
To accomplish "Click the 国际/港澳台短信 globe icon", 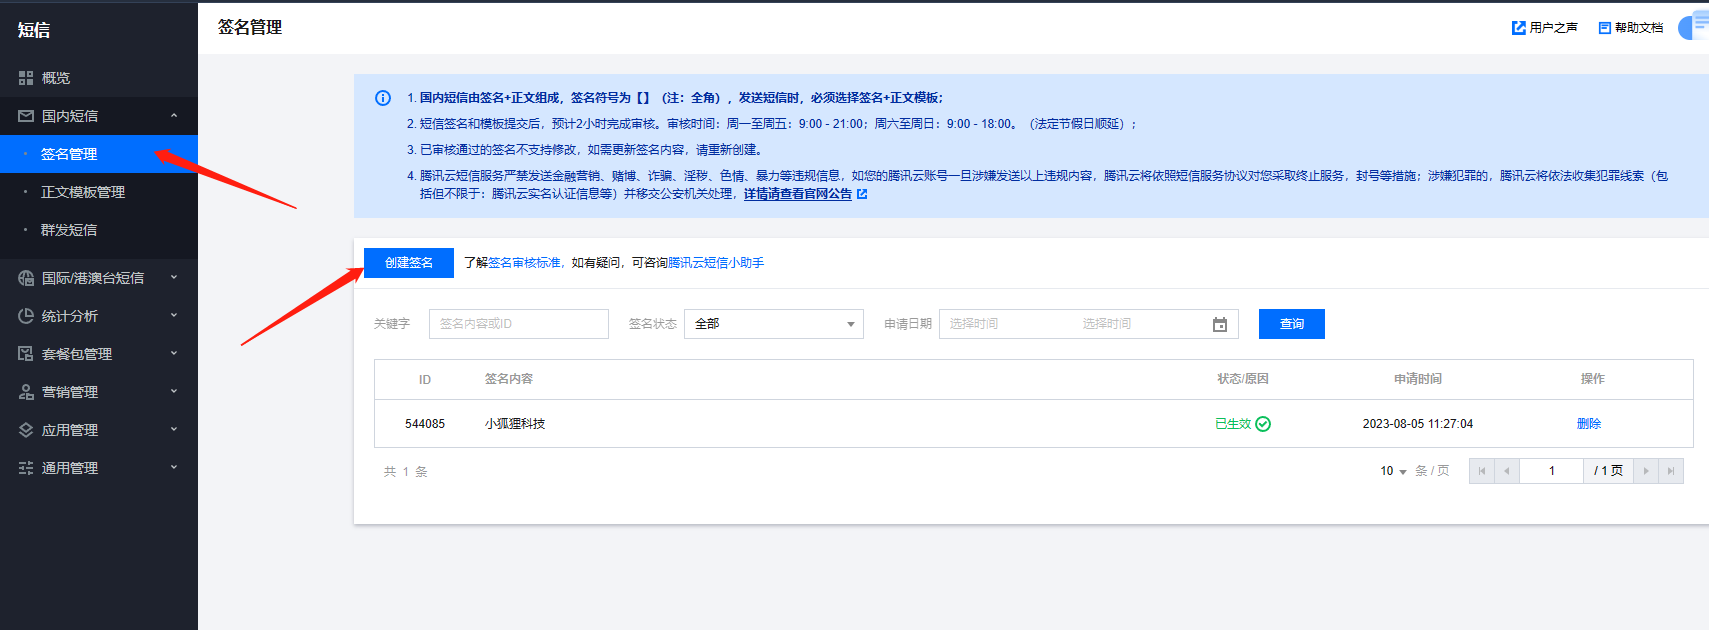I will coord(26,278).
